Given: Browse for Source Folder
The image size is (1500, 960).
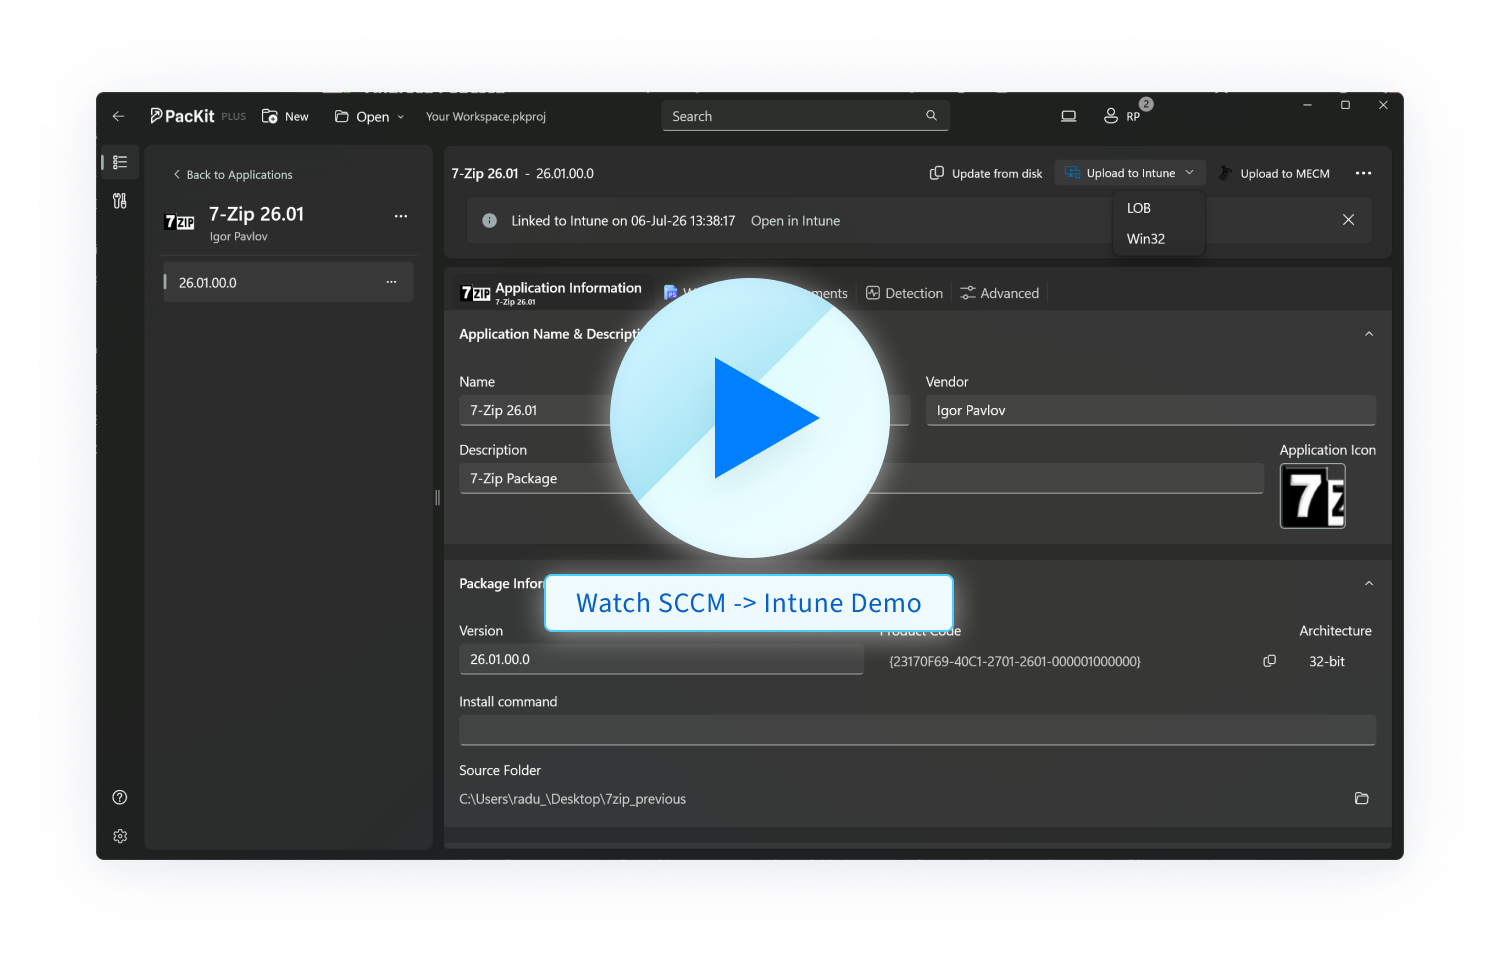Looking at the screenshot, I should 1361,798.
